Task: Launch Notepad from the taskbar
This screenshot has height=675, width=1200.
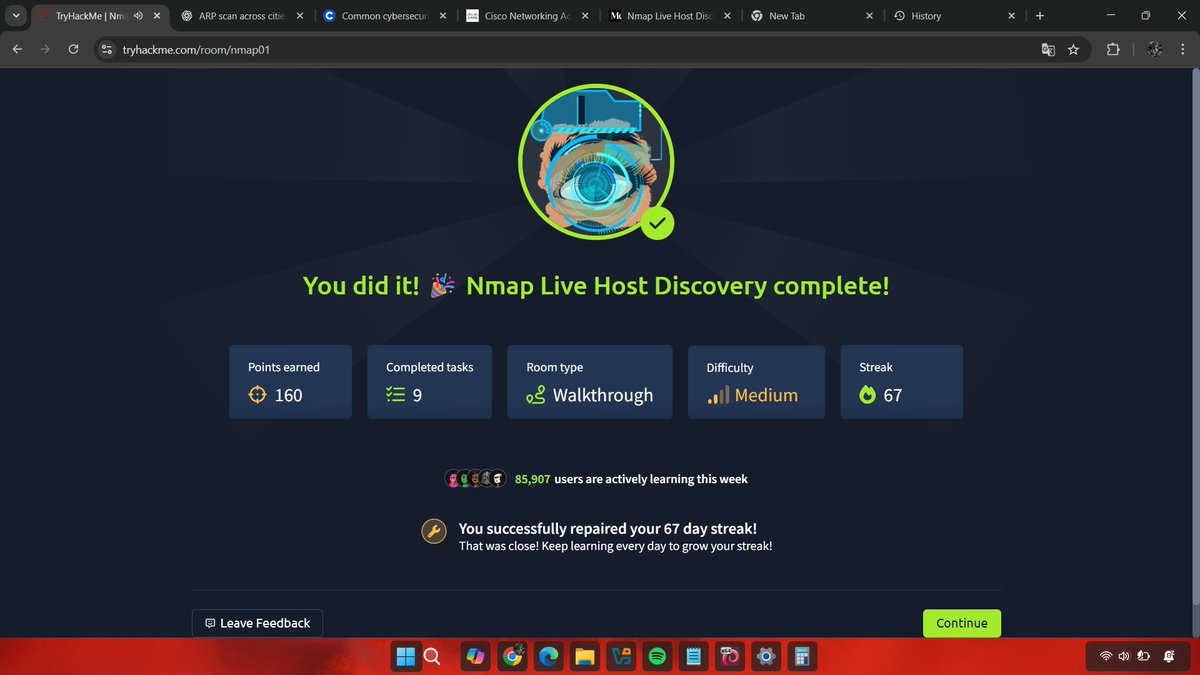Action: tap(693, 656)
